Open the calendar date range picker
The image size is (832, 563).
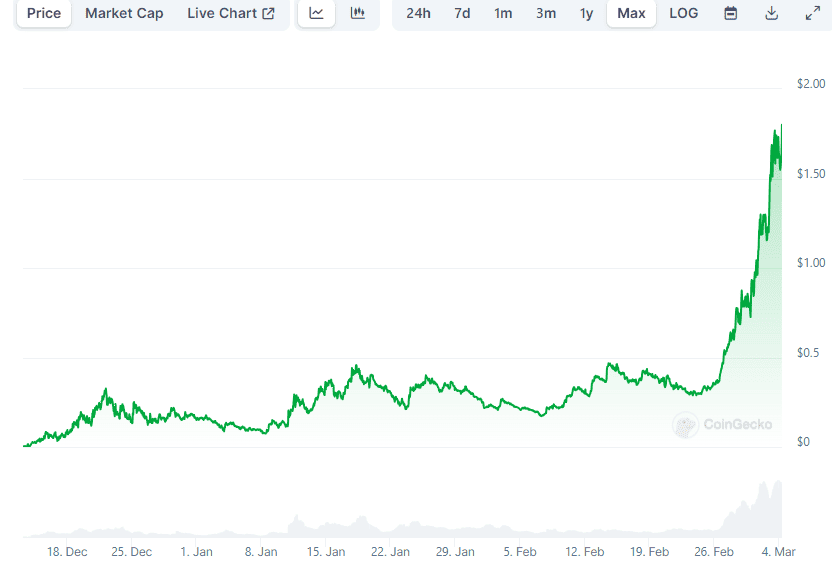731,13
